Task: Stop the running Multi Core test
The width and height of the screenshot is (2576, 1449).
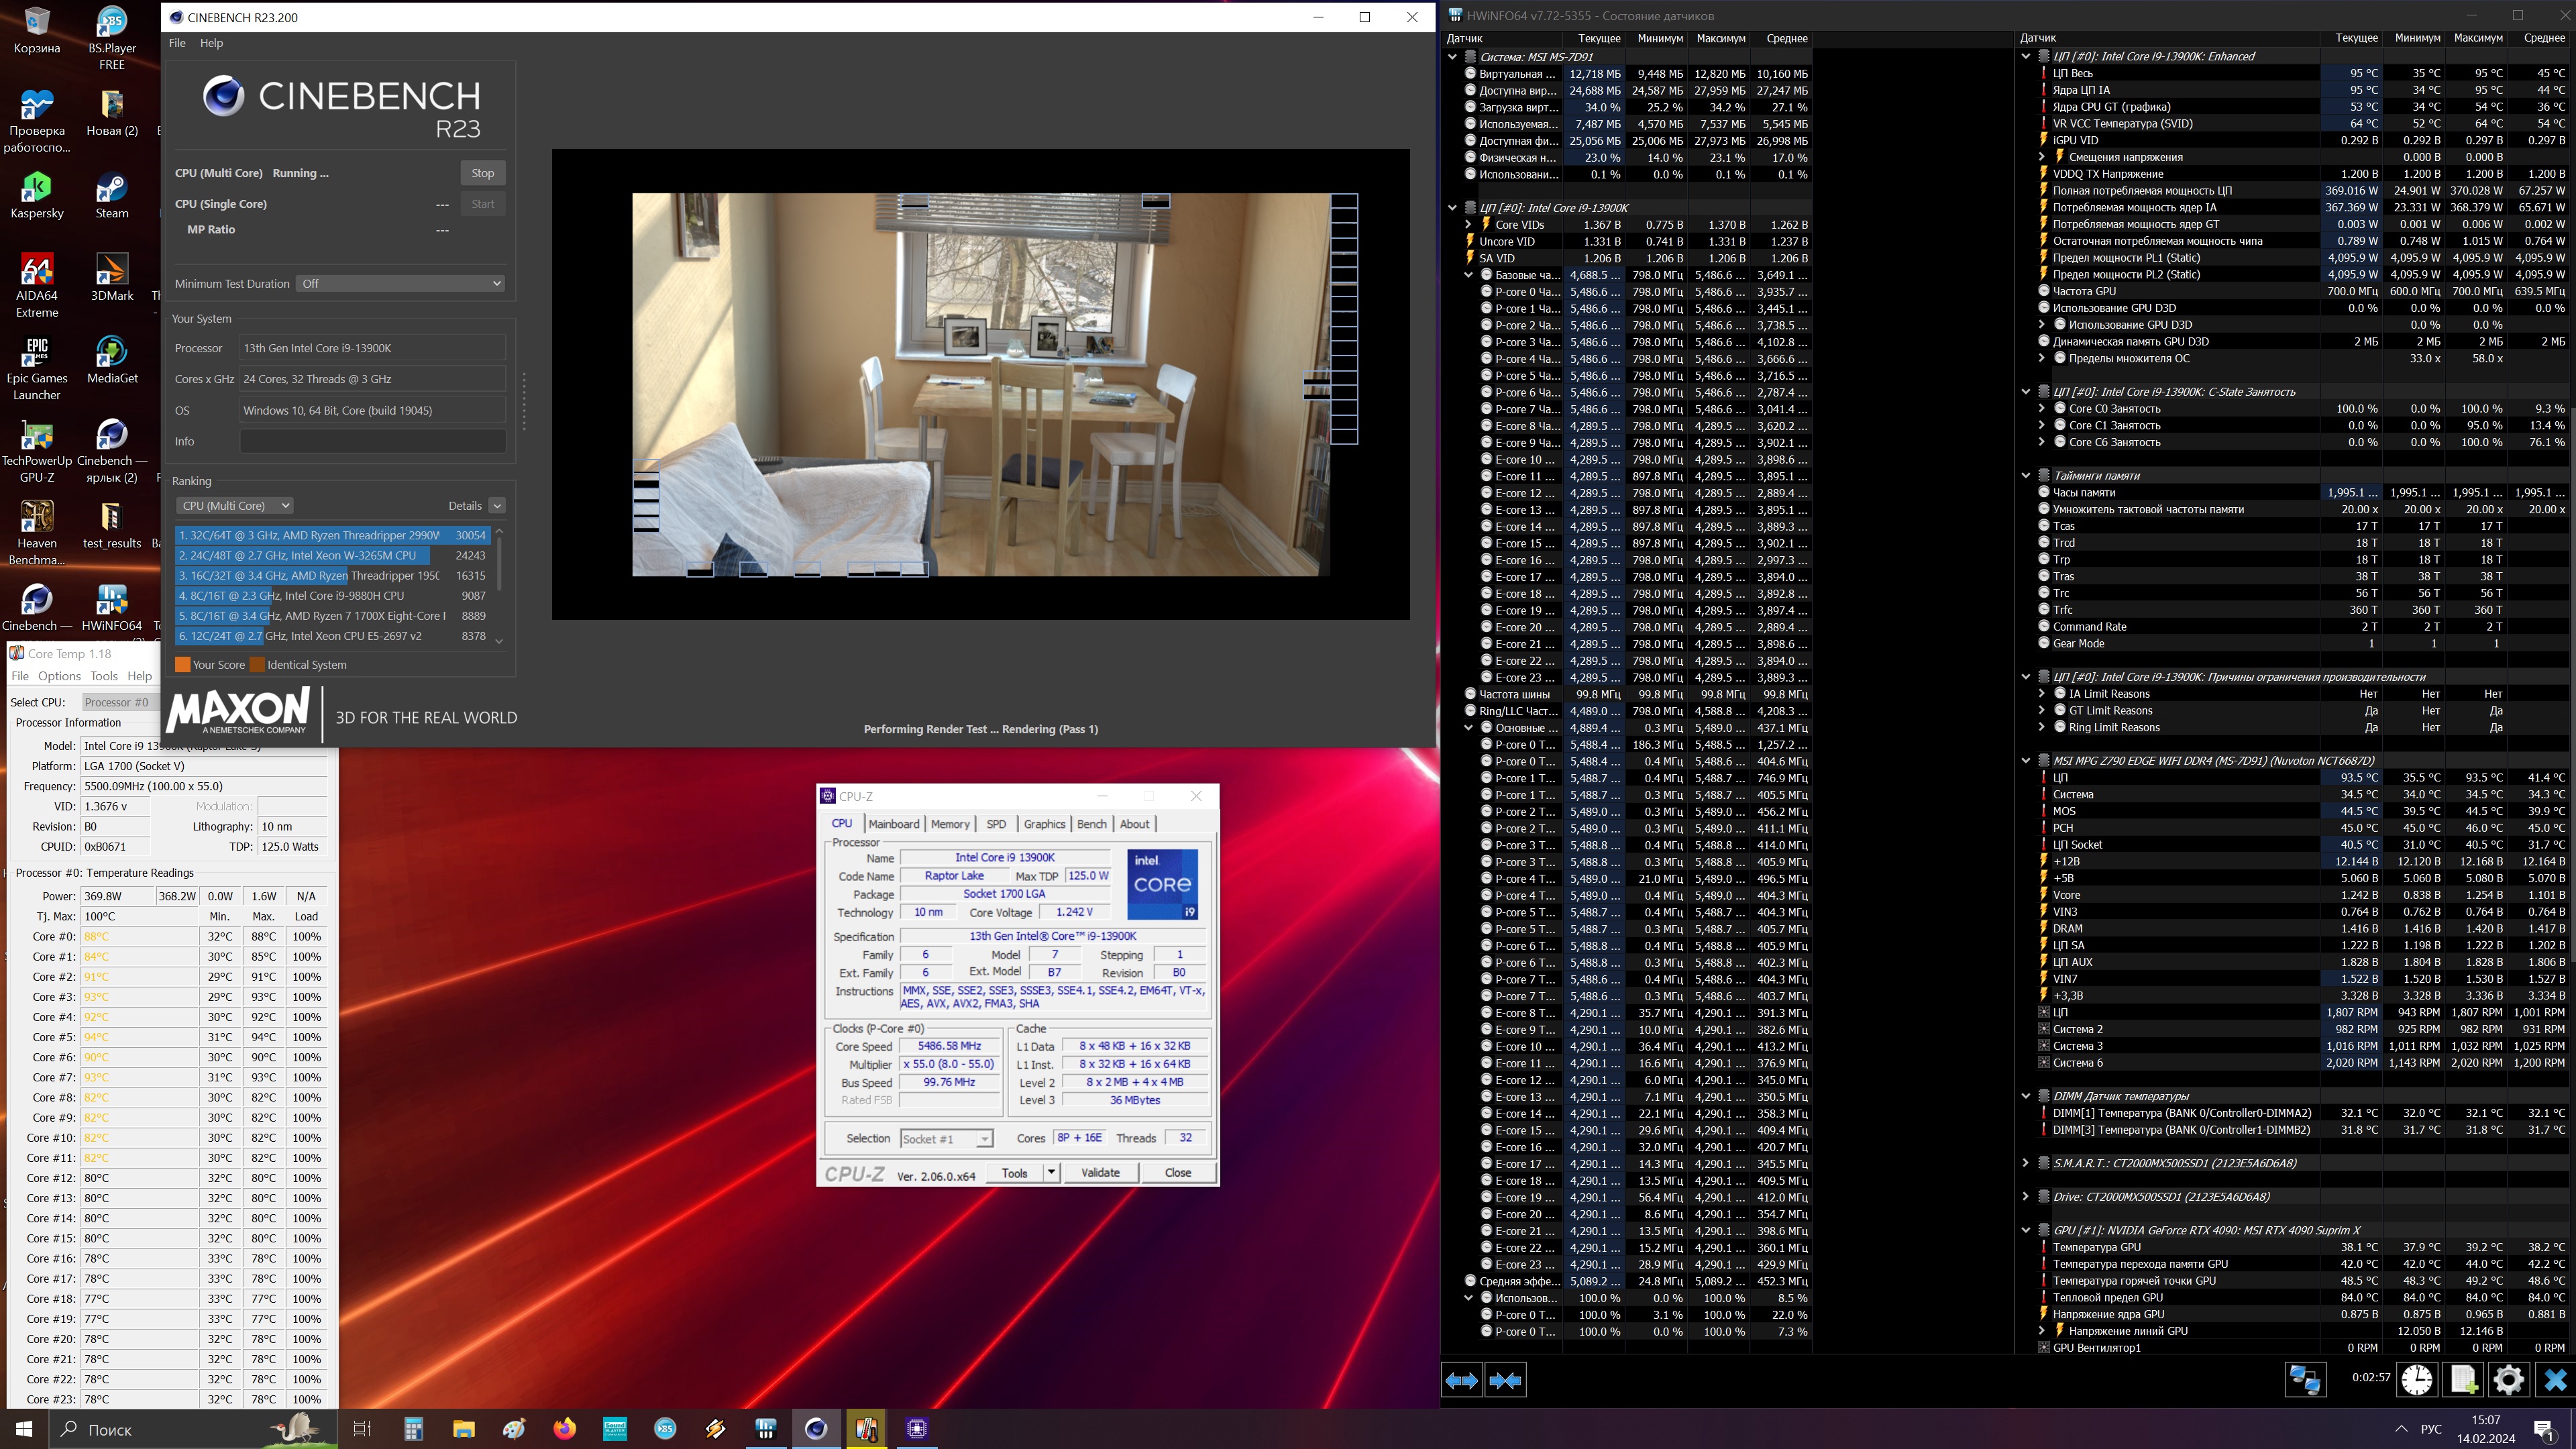Action: point(482,173)
